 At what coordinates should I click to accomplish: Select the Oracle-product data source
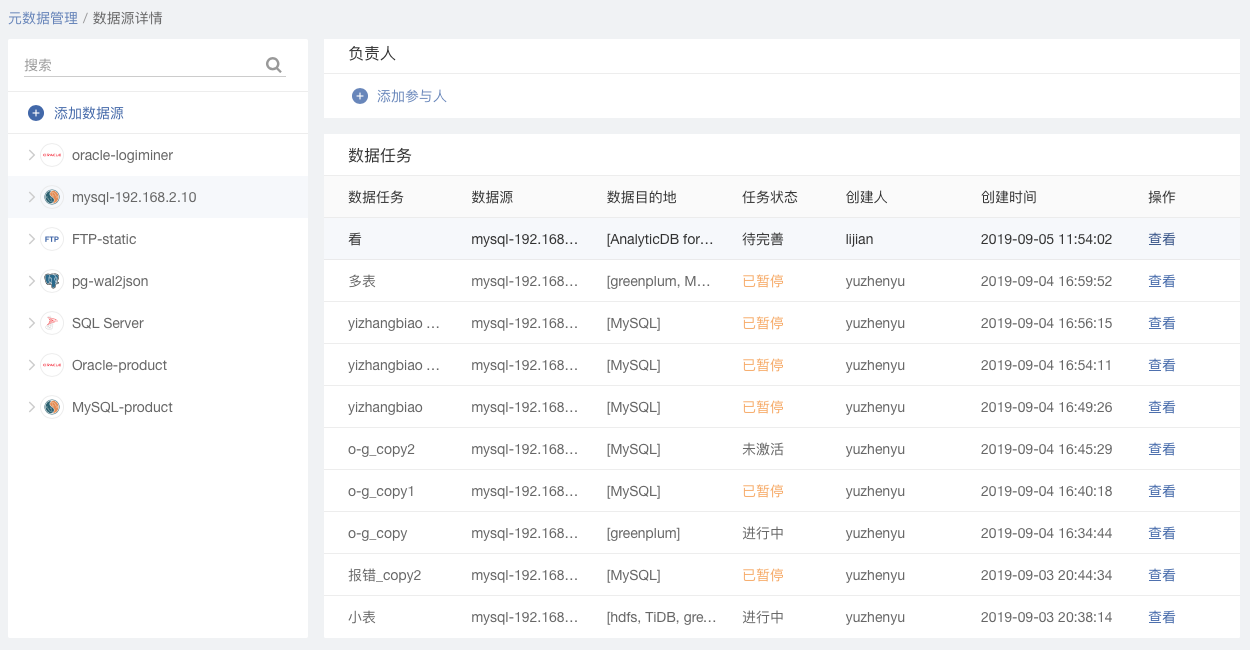(119, 365)
